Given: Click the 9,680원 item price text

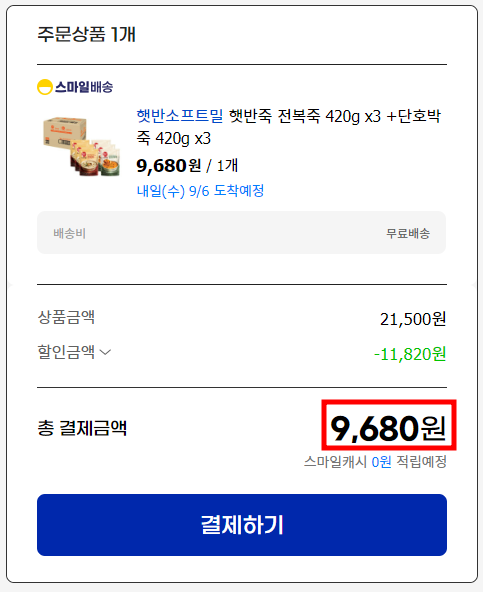Looking at the screenshot, I should pyautogui.click(x=169, y=165).
